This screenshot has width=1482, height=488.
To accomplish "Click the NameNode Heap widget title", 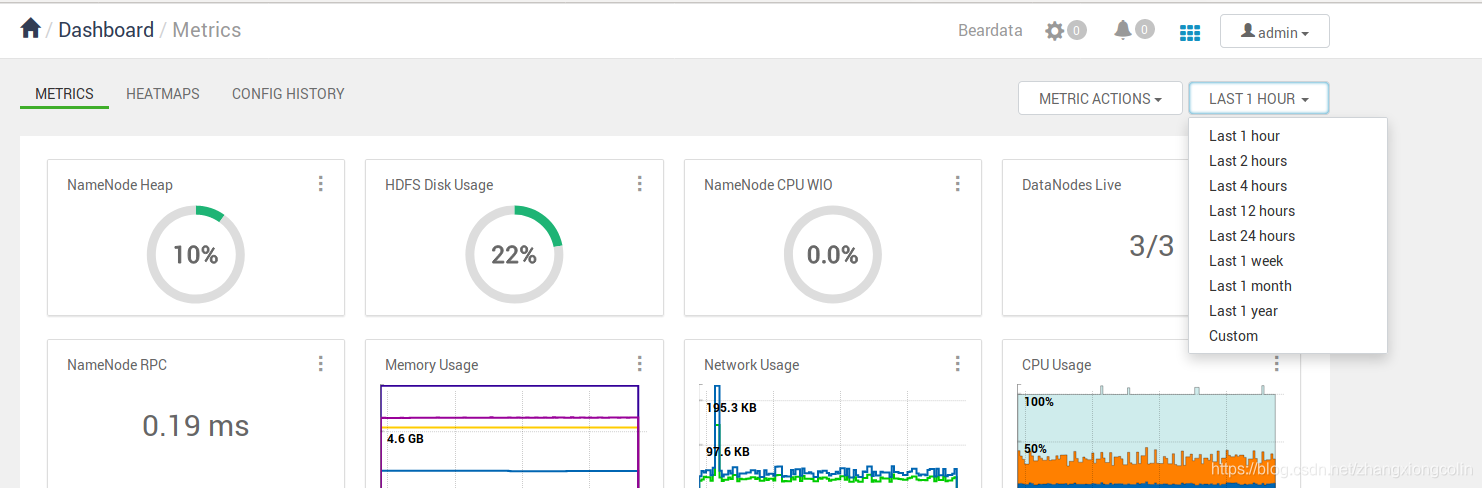I will click(x=120, y=185).
